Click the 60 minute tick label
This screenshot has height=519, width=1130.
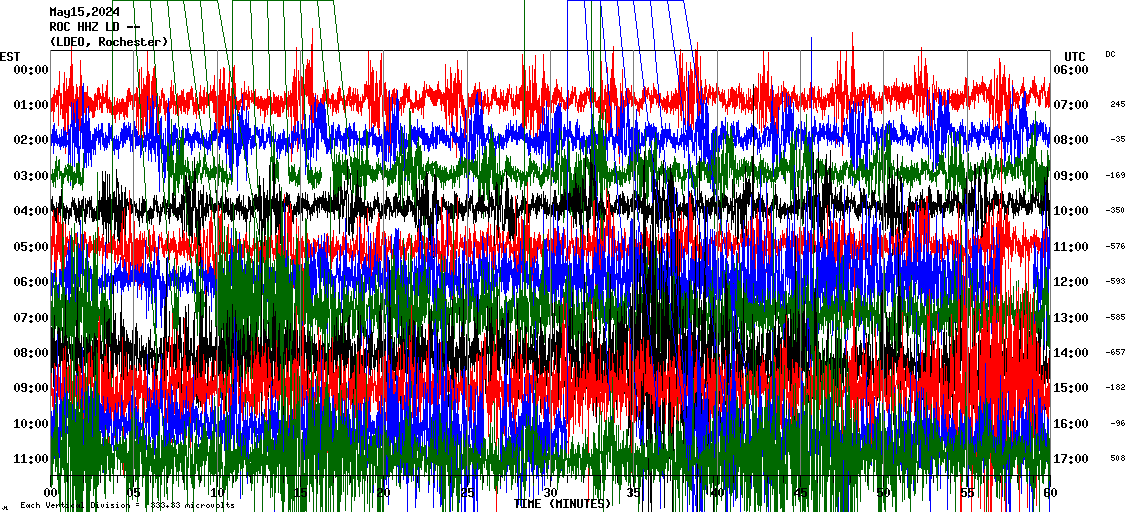[x=1049, y=493]
